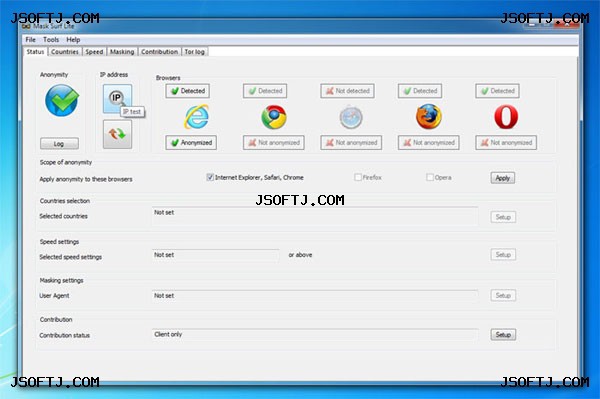Click the User Agent Not set field
This screenshot has height=399, width=600.
pyautogui.click(x=315, y=296)
